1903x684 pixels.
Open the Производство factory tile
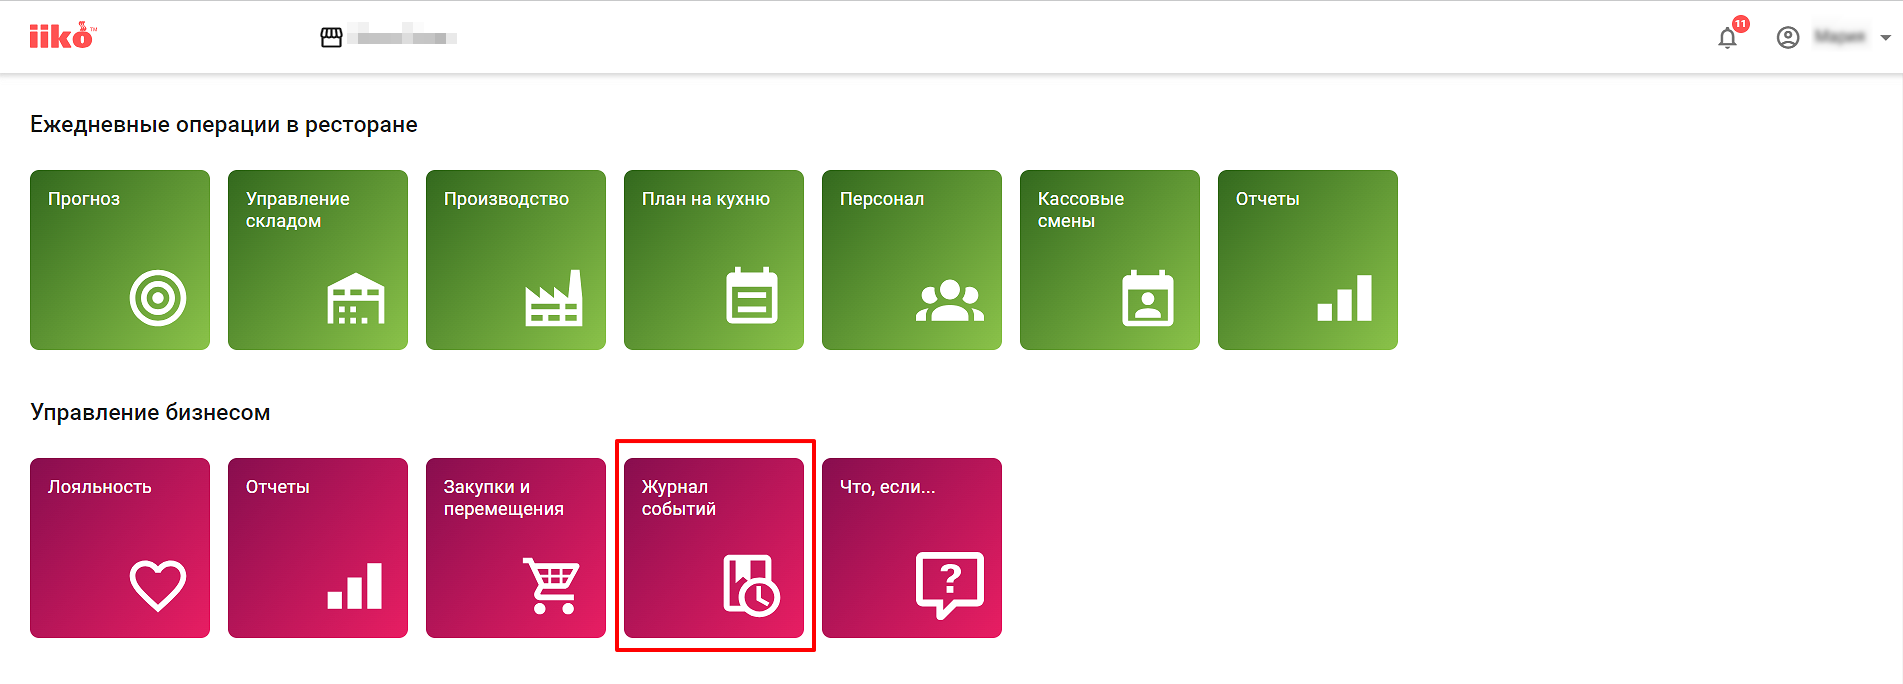(x=516, y=260)
